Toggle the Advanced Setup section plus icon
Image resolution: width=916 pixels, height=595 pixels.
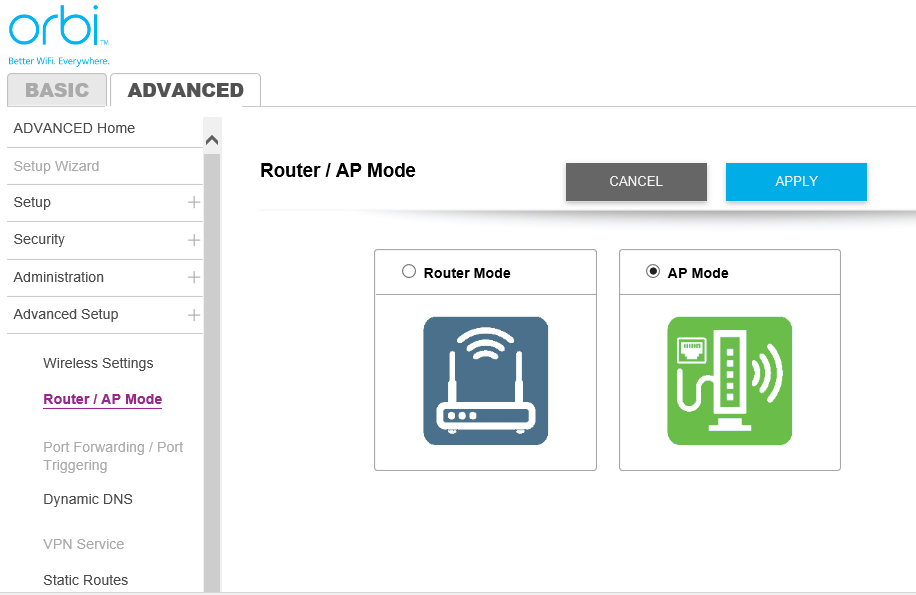click(194, 315)
